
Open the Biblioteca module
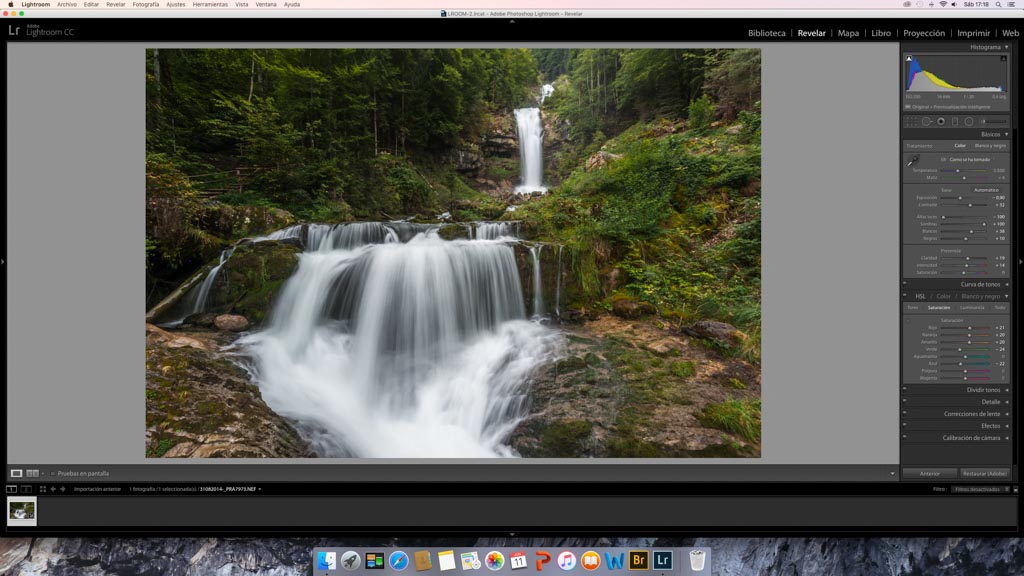[766, 33]
